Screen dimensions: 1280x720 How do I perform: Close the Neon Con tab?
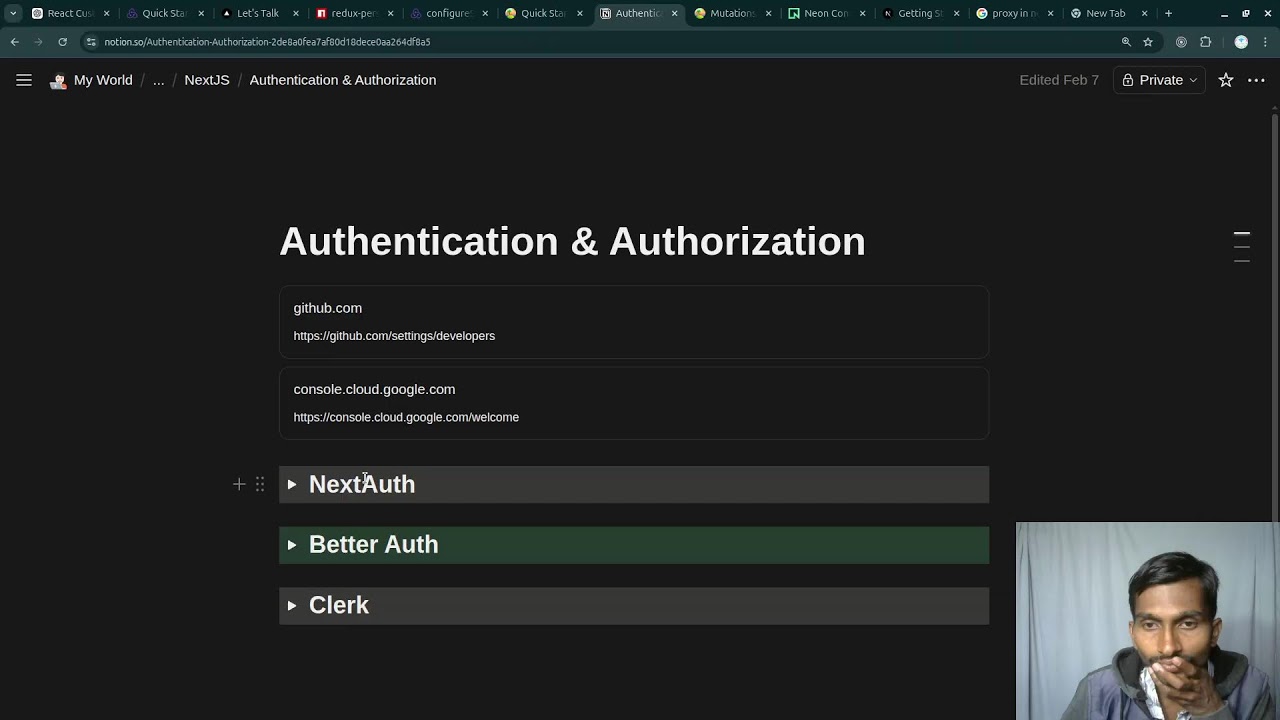(862, 13)
